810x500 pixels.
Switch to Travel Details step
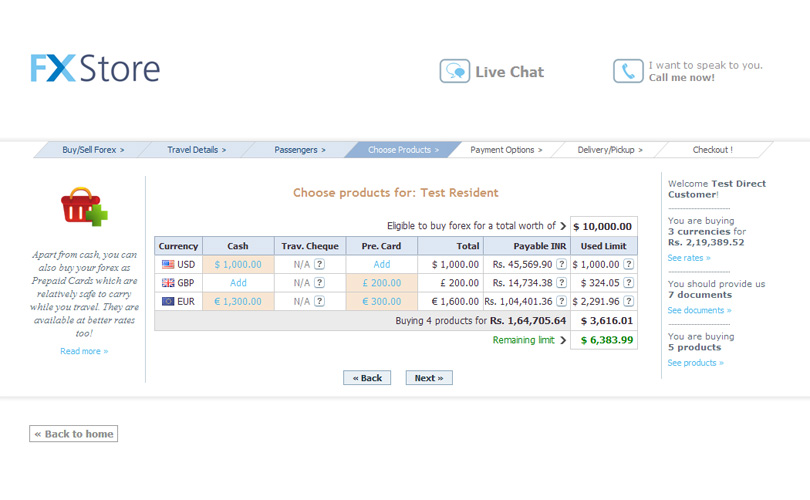pos(196,150)
